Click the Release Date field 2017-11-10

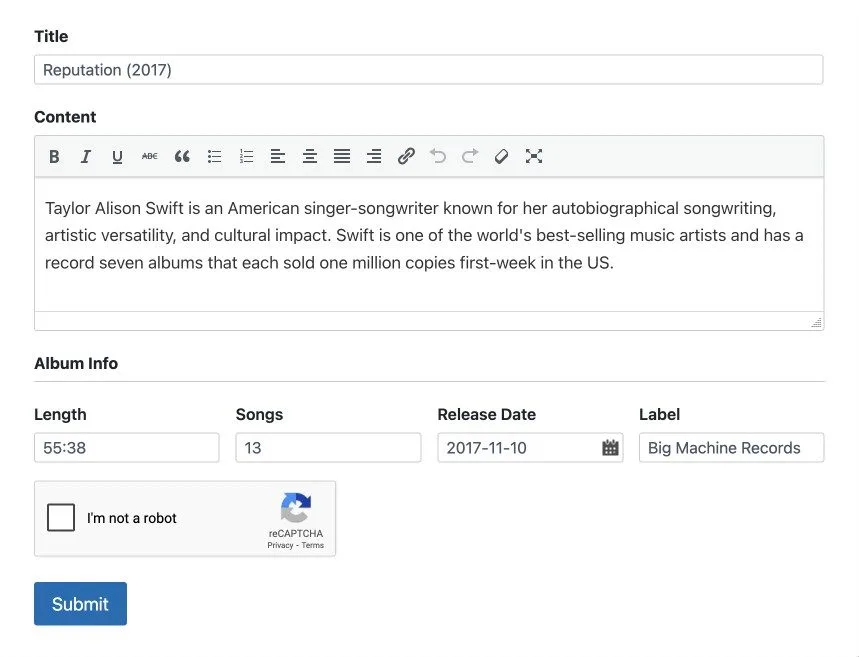[530, 448]
